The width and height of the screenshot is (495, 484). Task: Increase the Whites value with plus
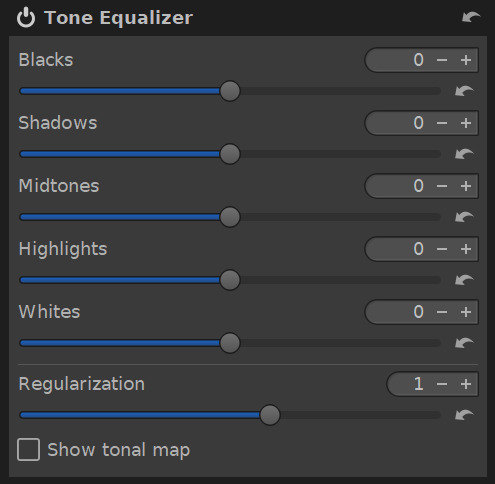466,312
